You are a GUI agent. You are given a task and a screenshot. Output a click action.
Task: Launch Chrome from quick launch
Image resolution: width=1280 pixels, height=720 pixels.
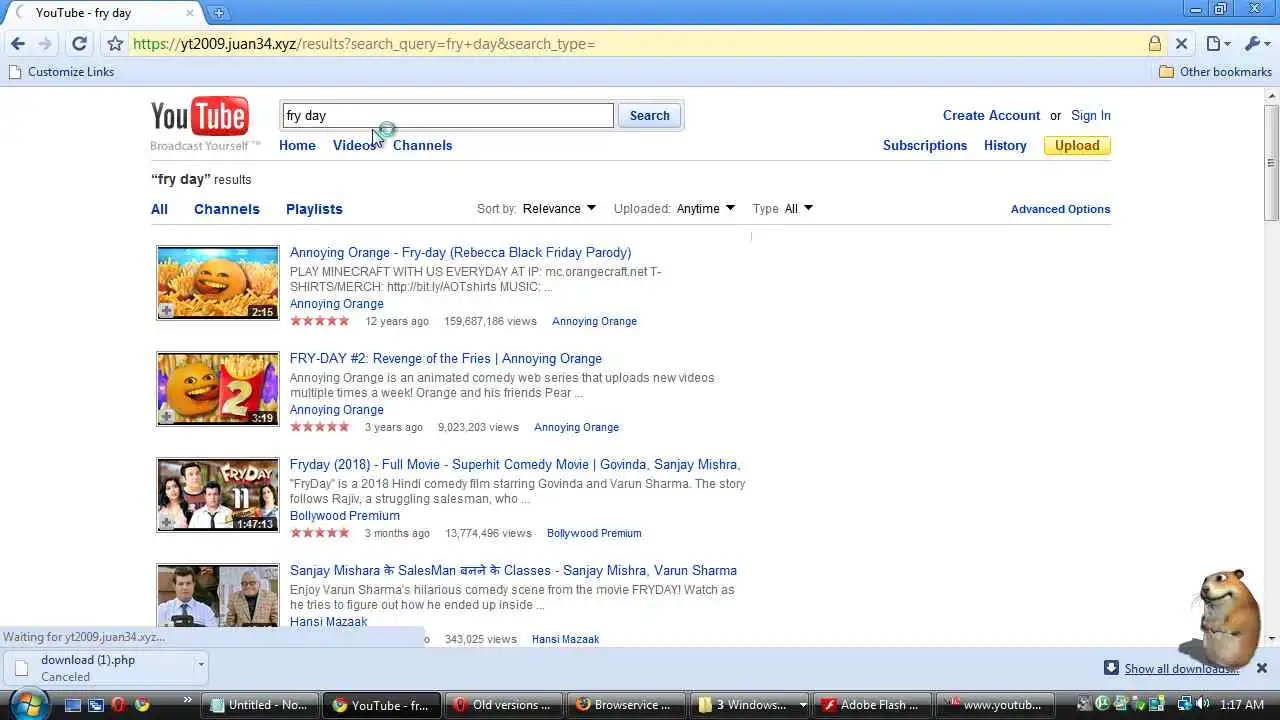coord(142,705)
